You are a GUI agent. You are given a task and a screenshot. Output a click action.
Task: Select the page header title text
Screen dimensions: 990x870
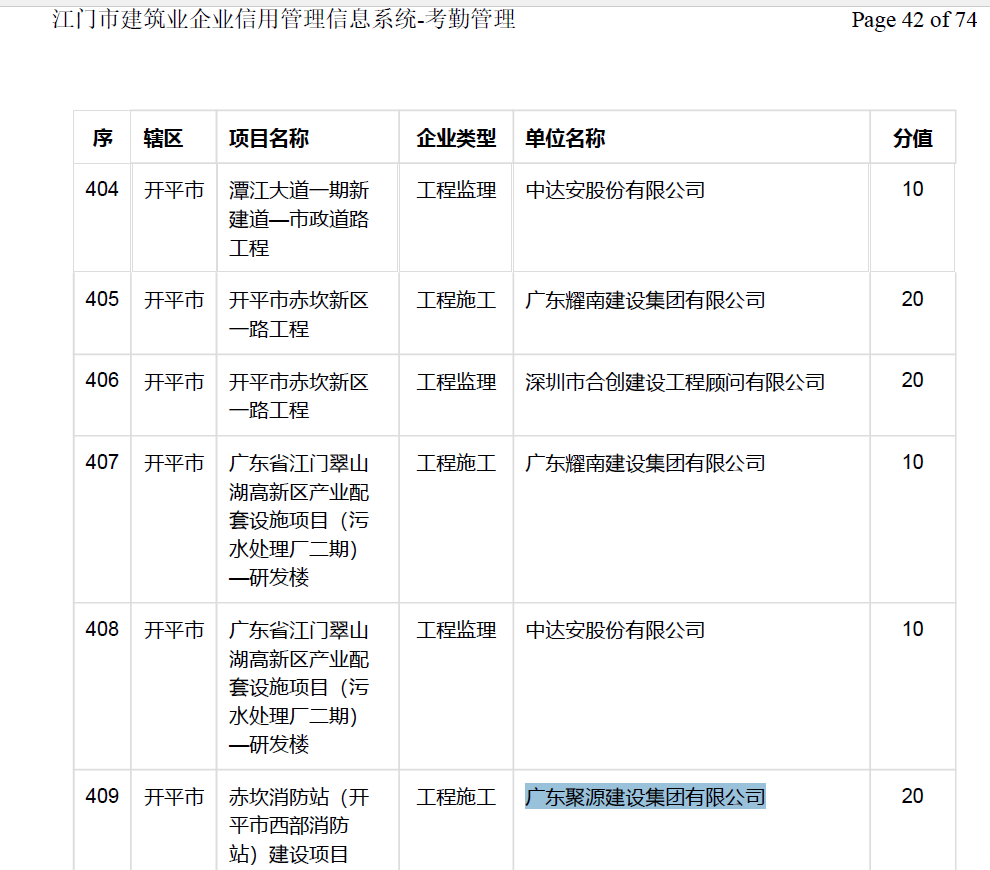pyautogui.click(x=283, y=20)
